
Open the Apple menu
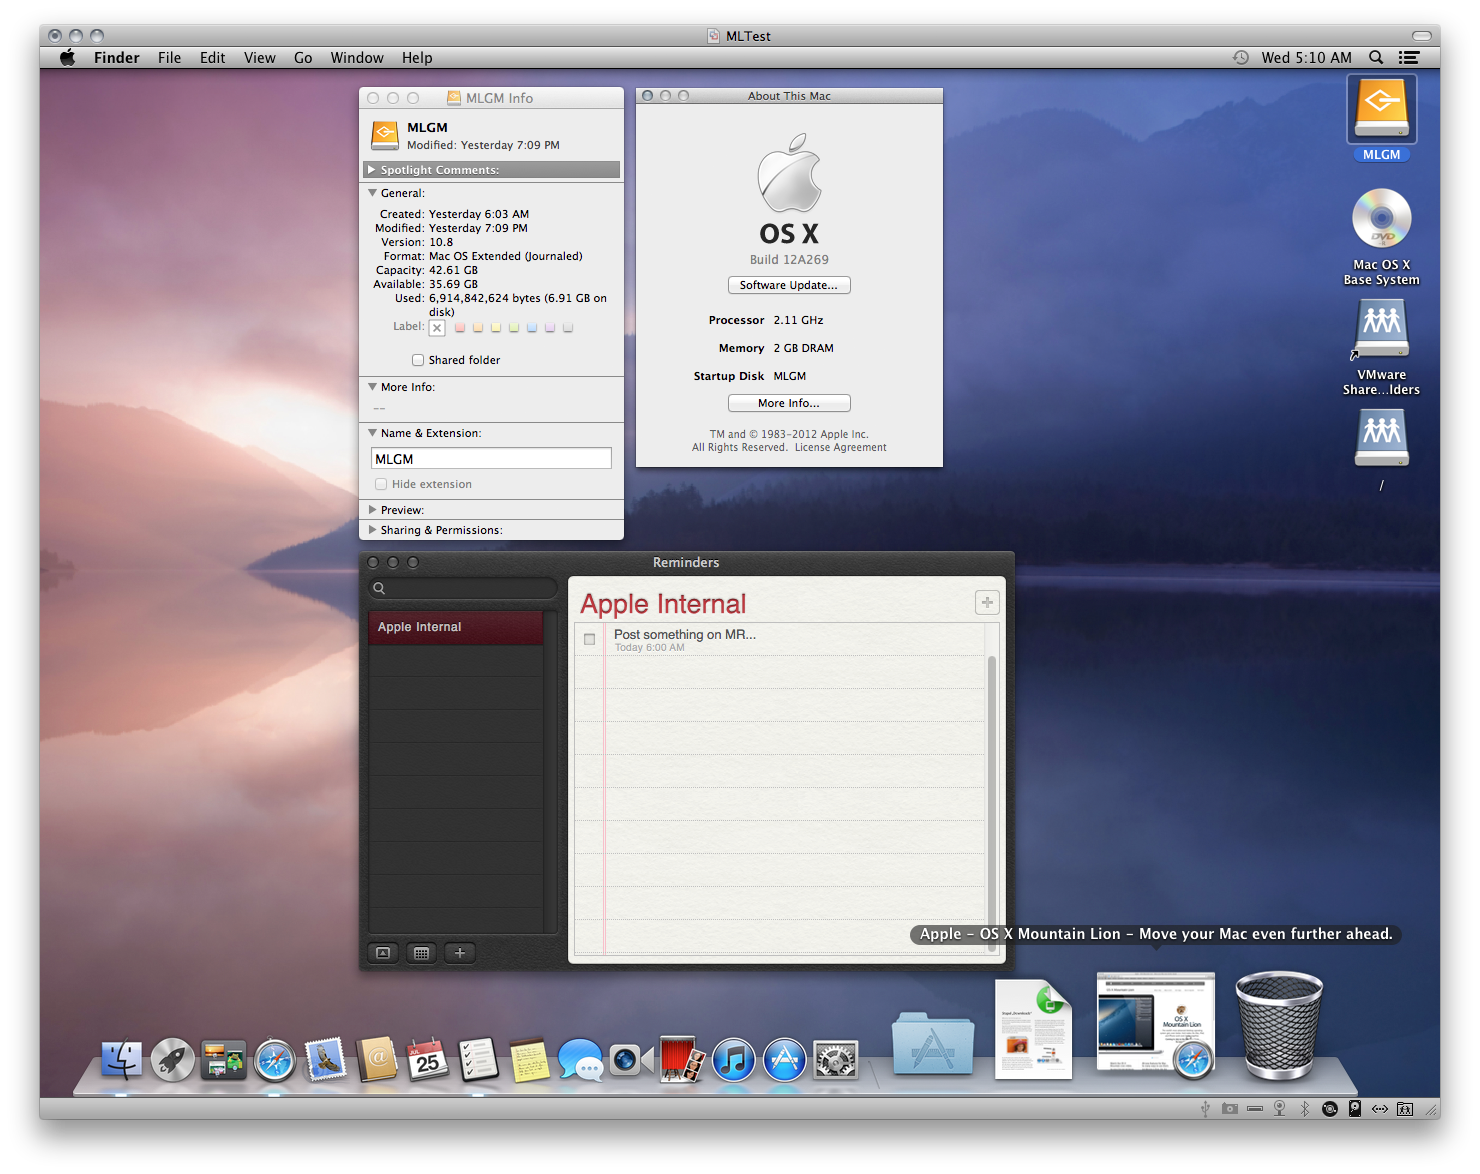pos(67,57)
